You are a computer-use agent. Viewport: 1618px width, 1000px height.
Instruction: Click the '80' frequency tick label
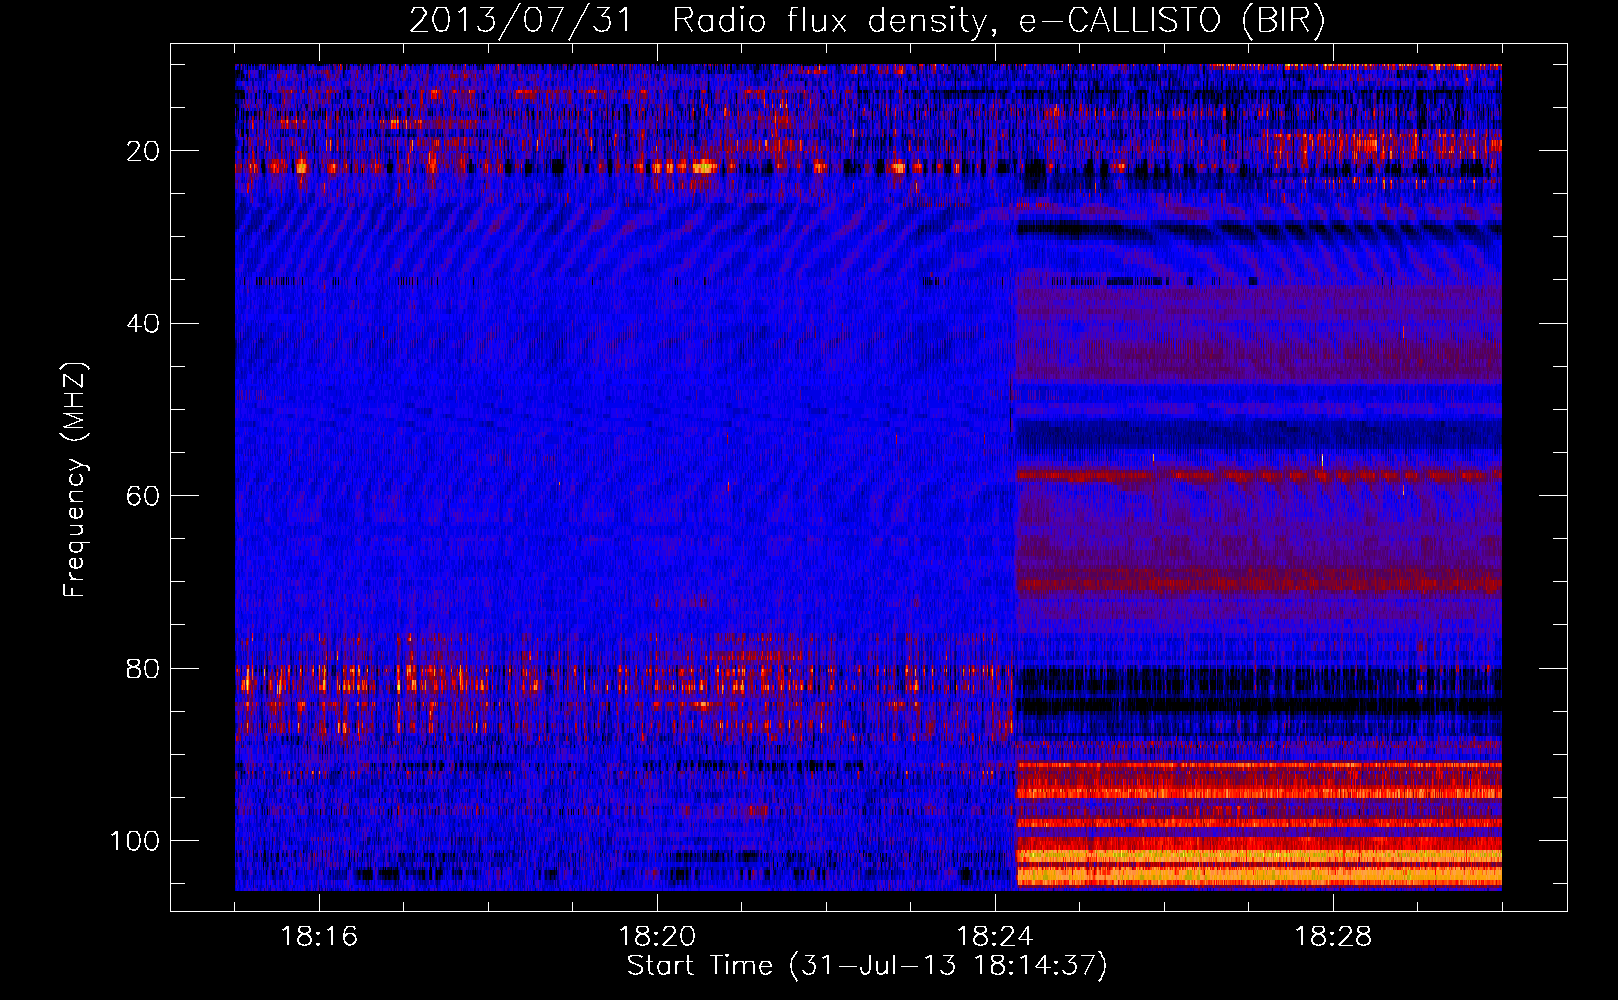(144, 668)
